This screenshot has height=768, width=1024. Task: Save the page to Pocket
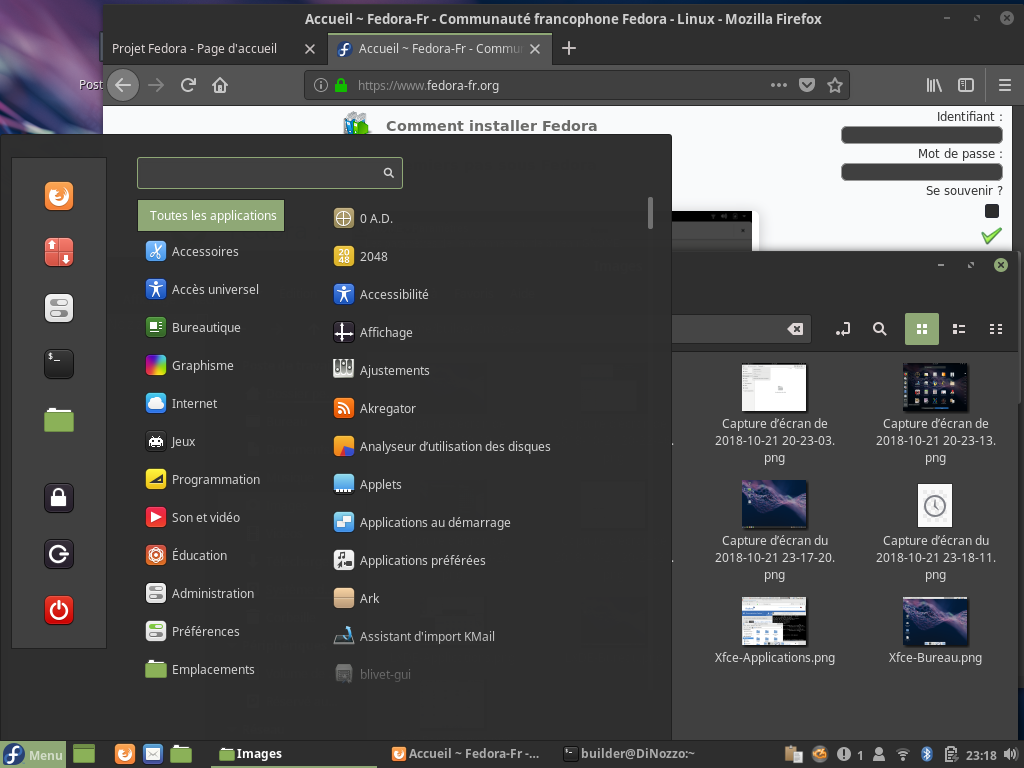807,85
